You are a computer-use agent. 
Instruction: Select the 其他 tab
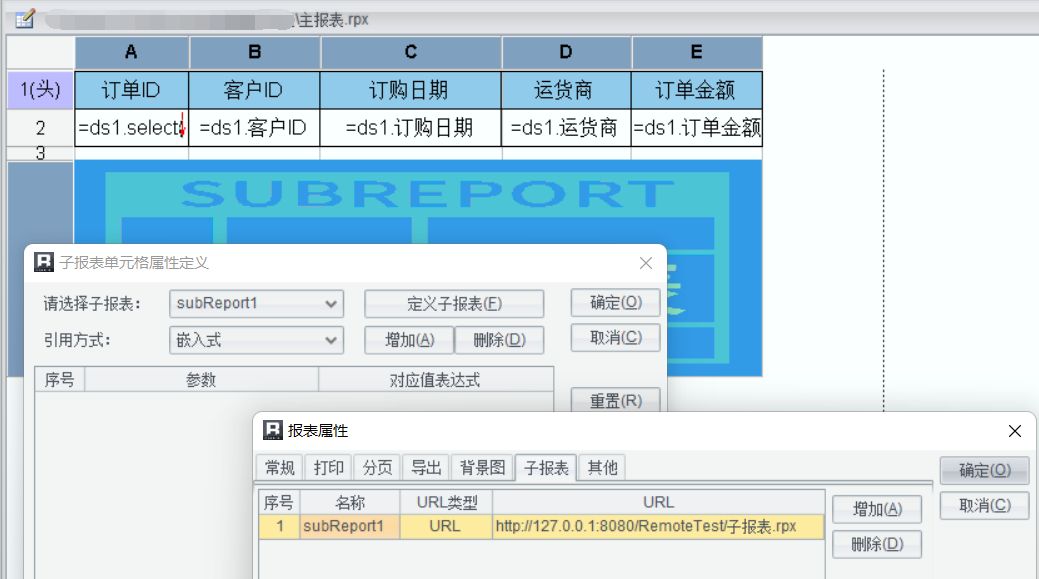pos(602,467)
